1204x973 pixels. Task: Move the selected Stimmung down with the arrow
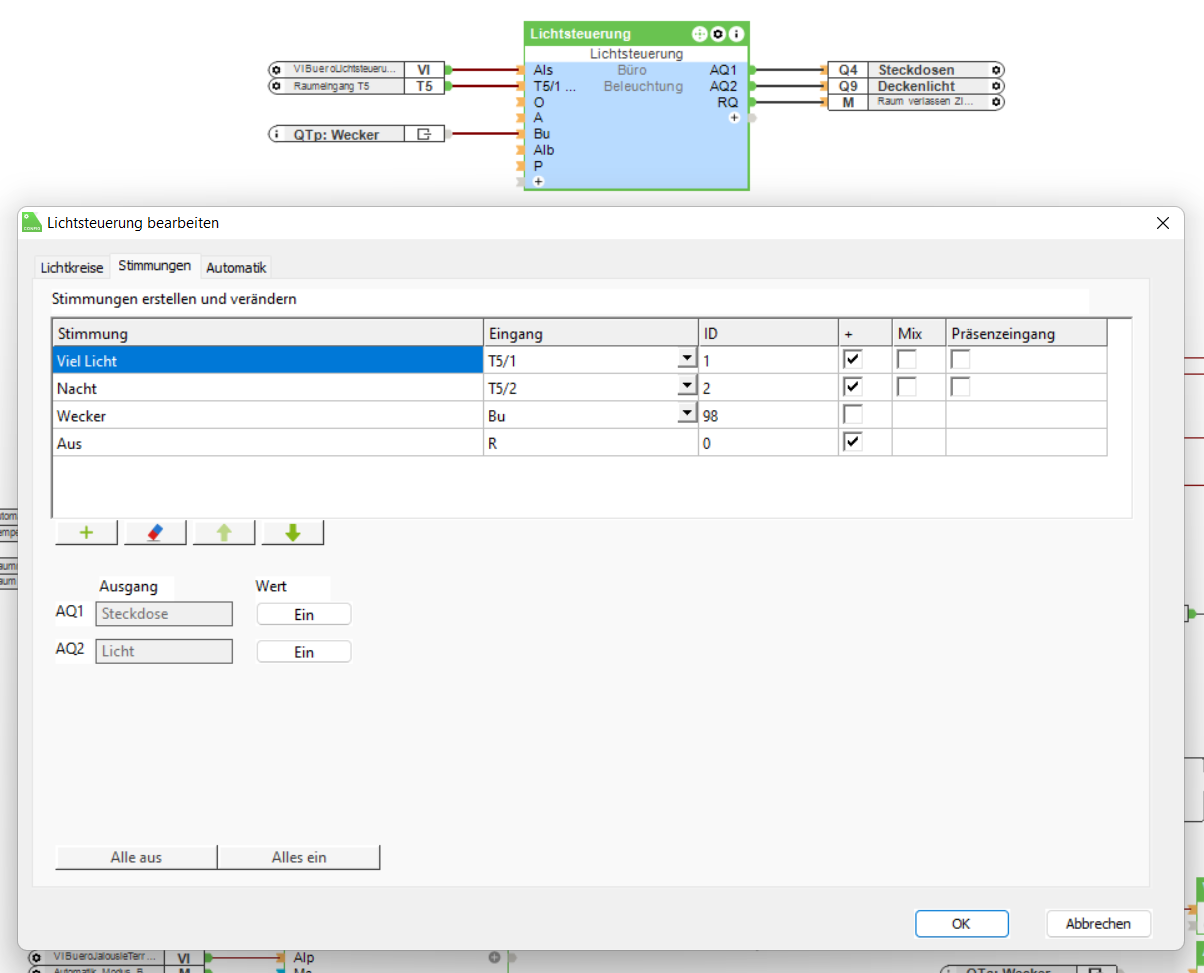292,533
